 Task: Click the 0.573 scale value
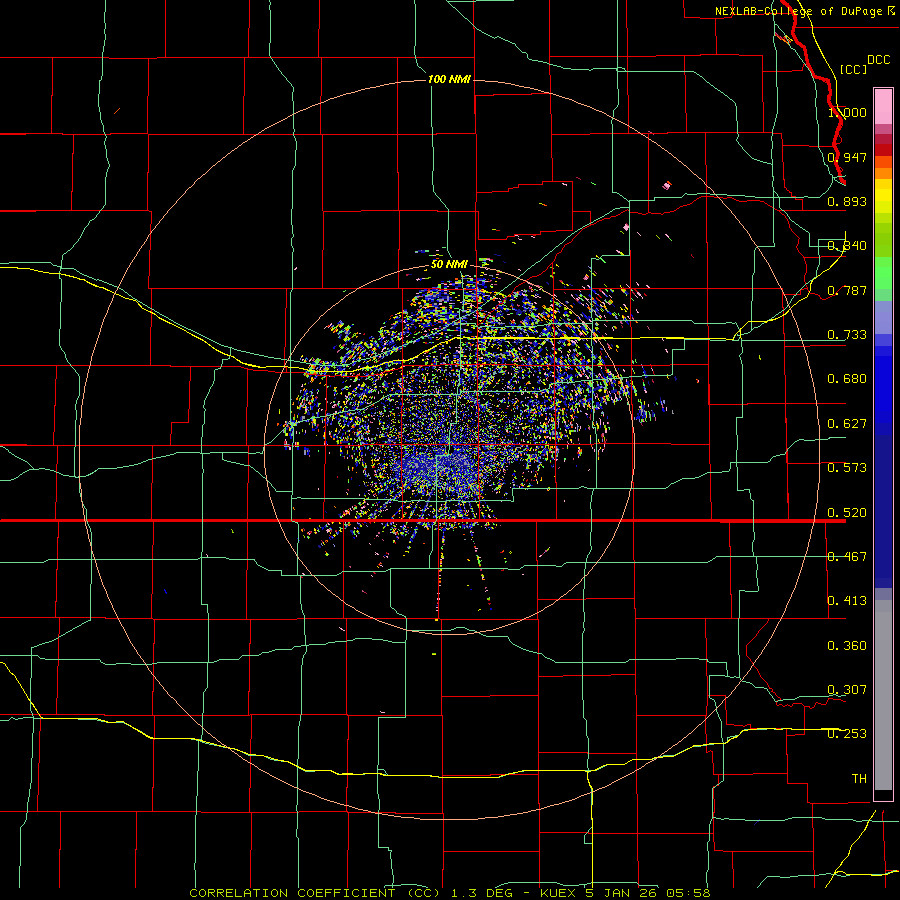tap(847, 468)
